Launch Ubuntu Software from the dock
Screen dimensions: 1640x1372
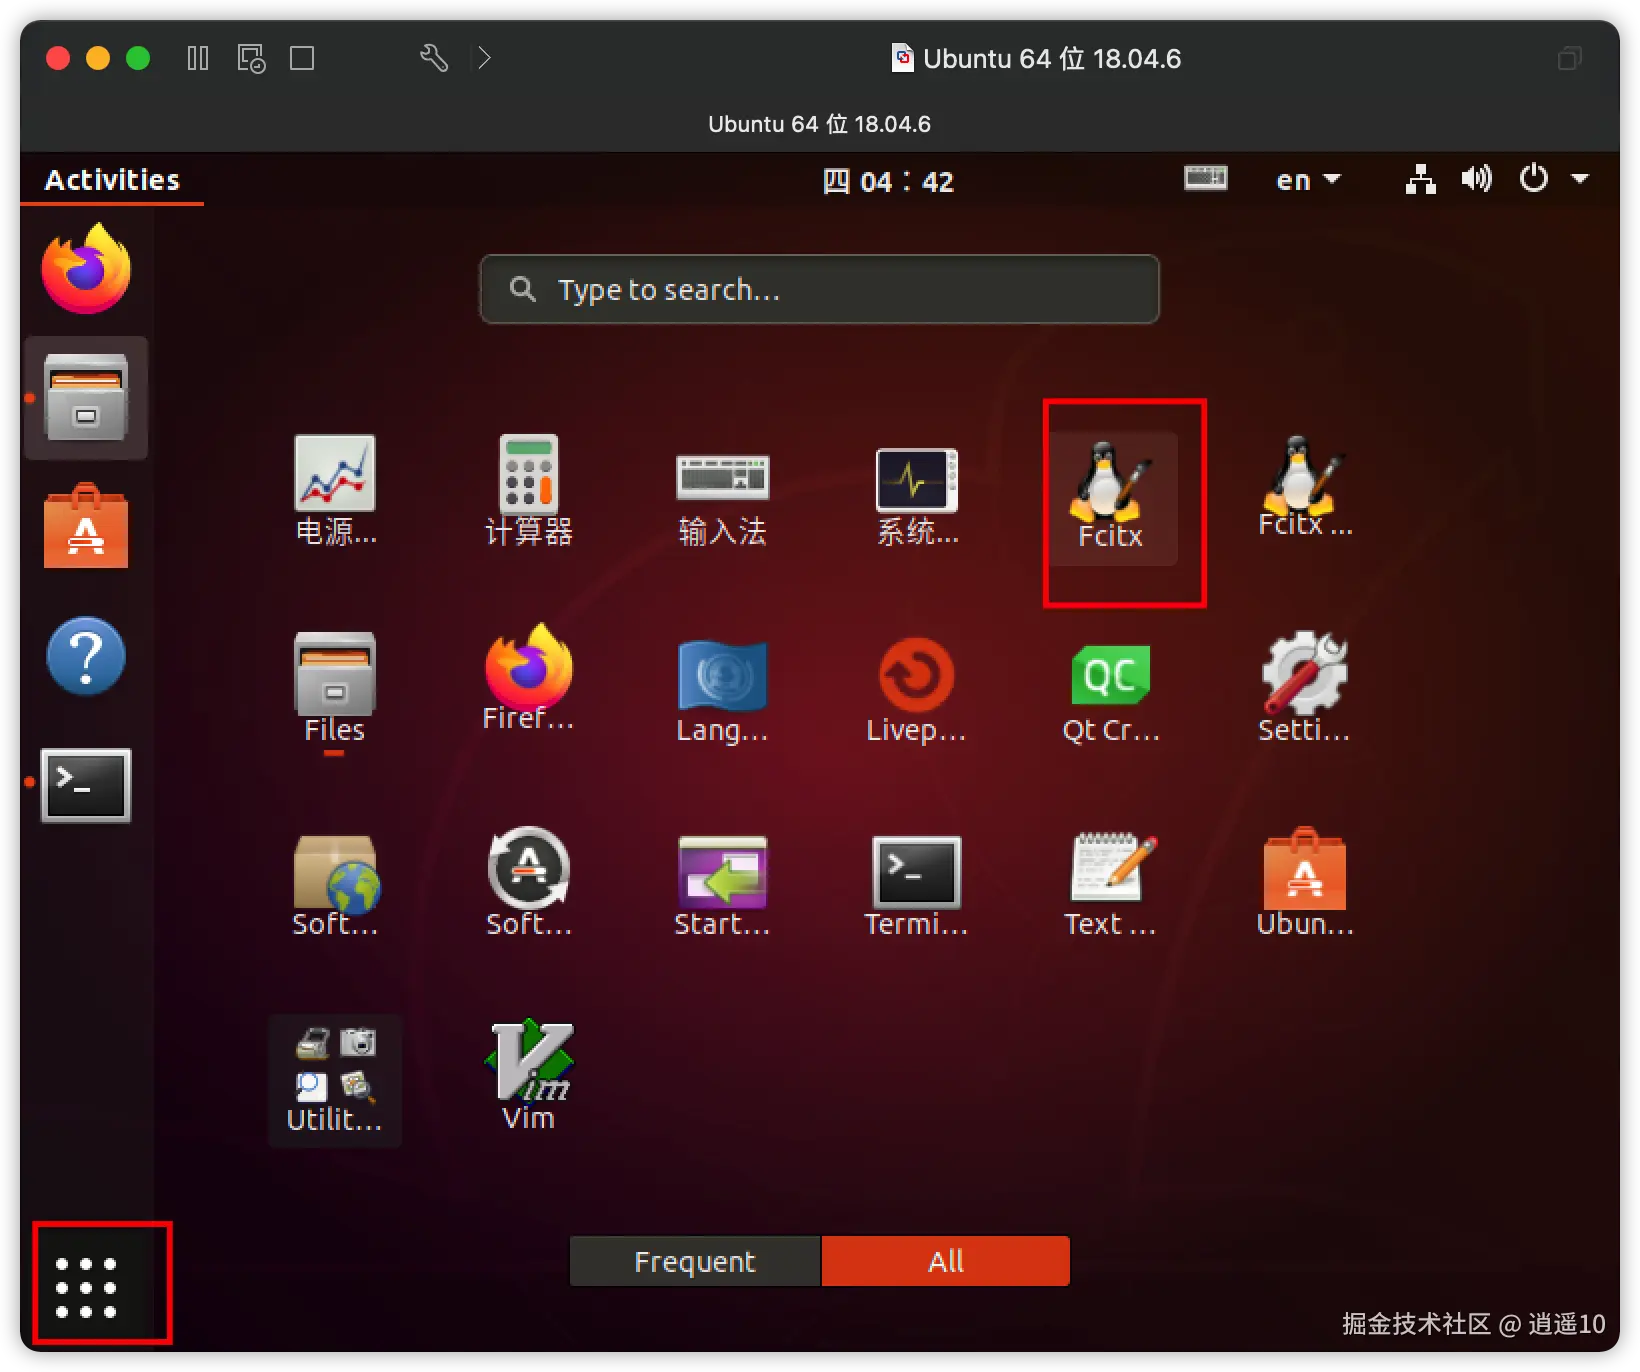(86, 527)
